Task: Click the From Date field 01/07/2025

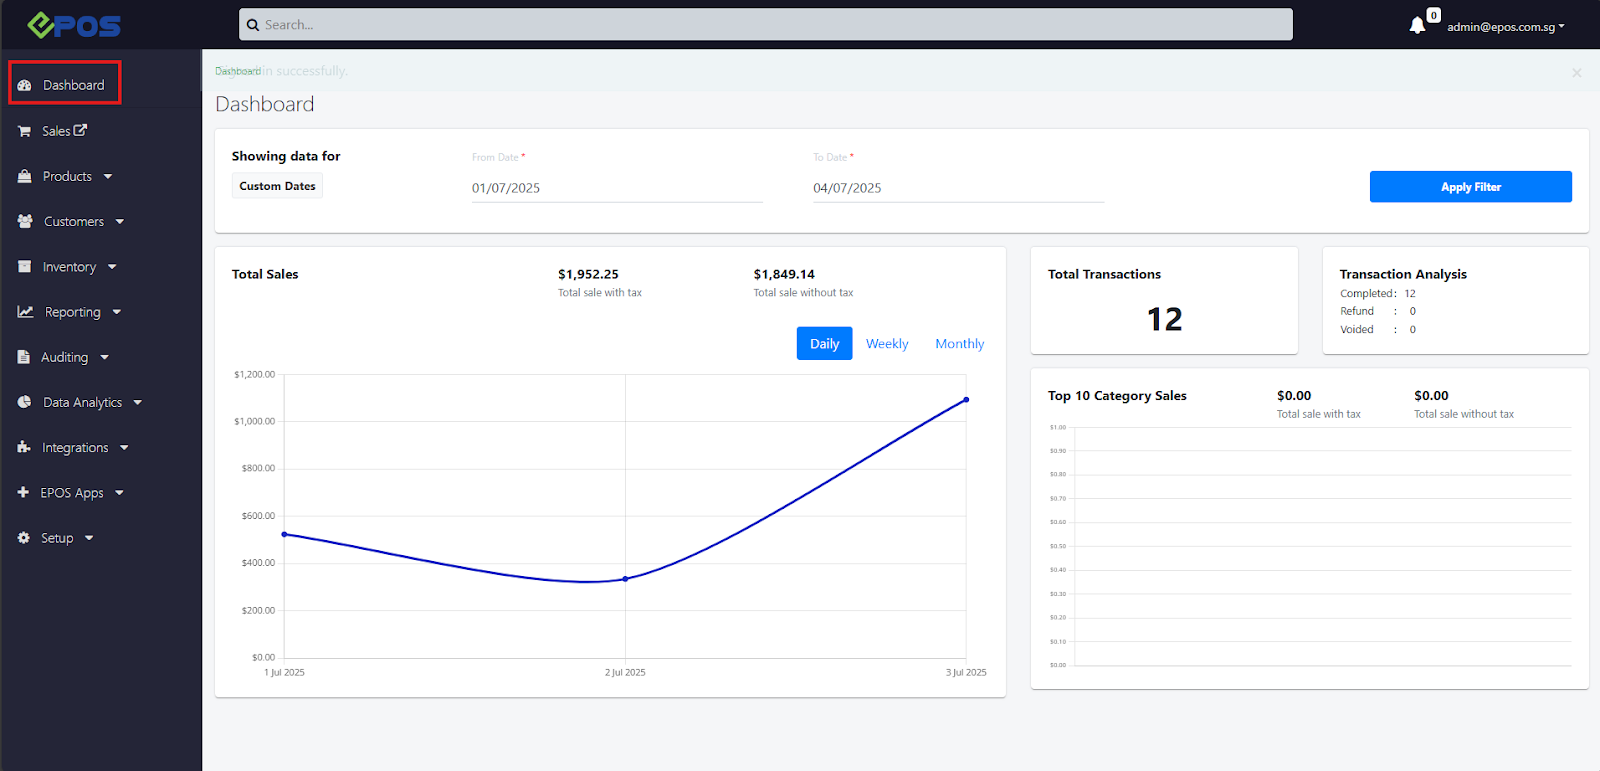Action: (x=617, y=188)
